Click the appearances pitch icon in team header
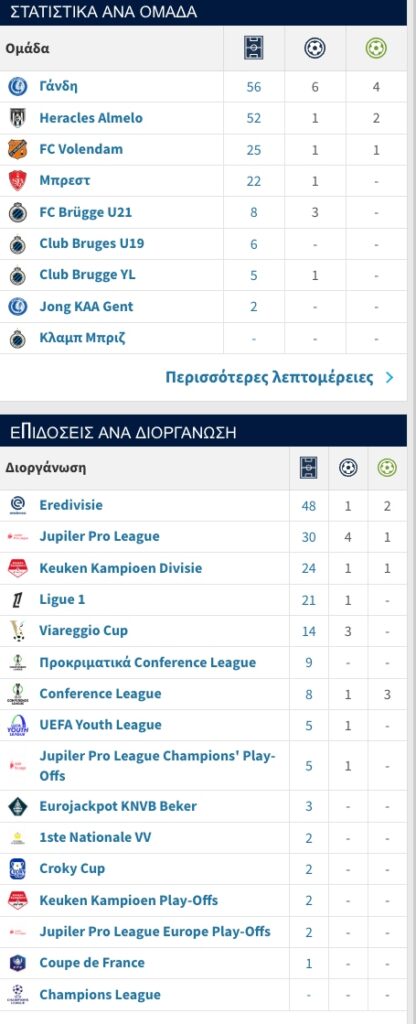This screenshot has height=1024, width=416. coord(254,48)
